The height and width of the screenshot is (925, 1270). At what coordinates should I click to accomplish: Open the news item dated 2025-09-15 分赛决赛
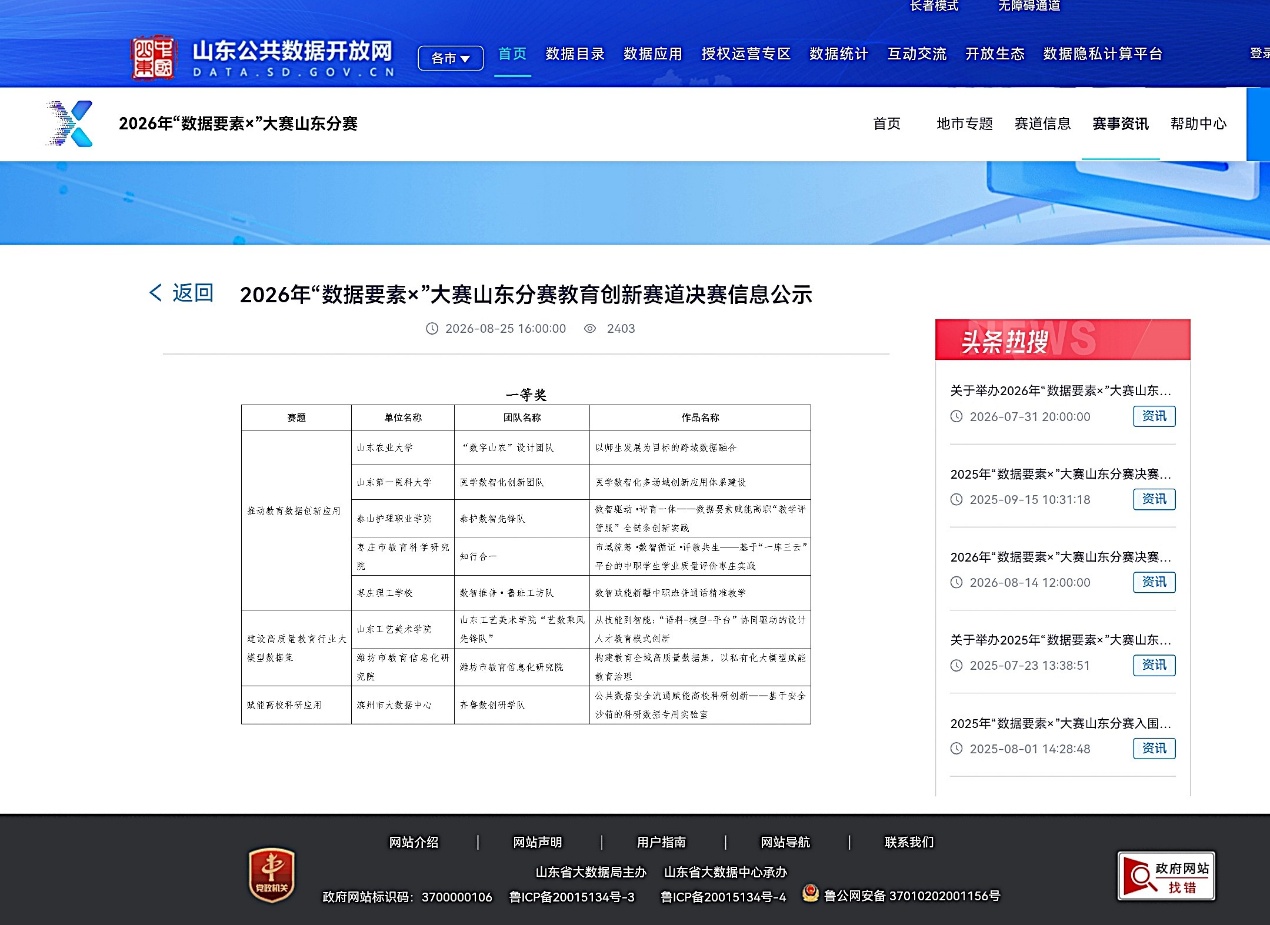tap(1061, 474)
